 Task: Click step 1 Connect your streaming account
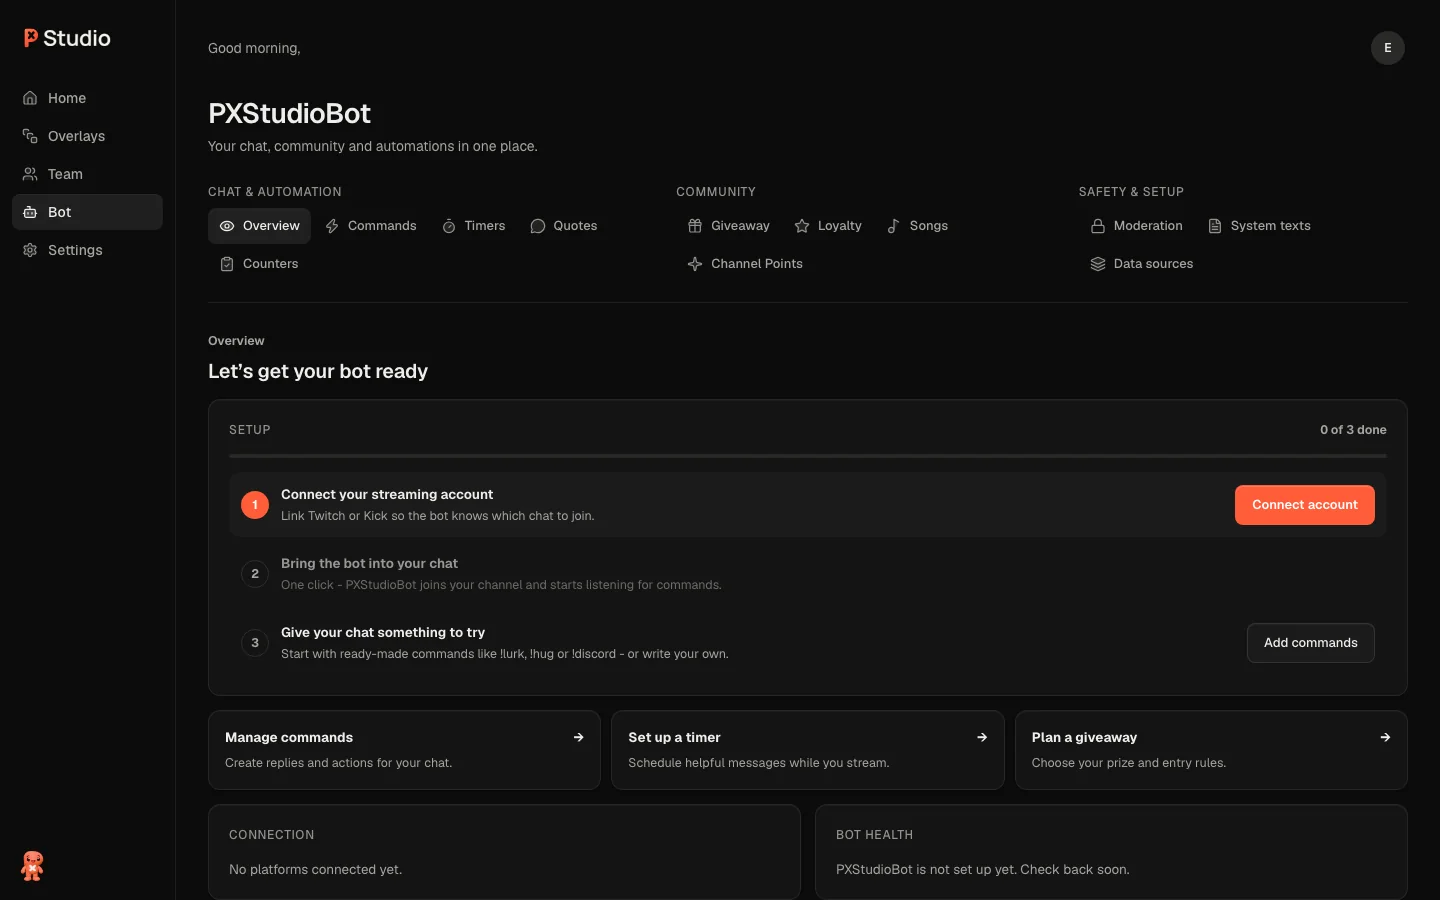807,505
